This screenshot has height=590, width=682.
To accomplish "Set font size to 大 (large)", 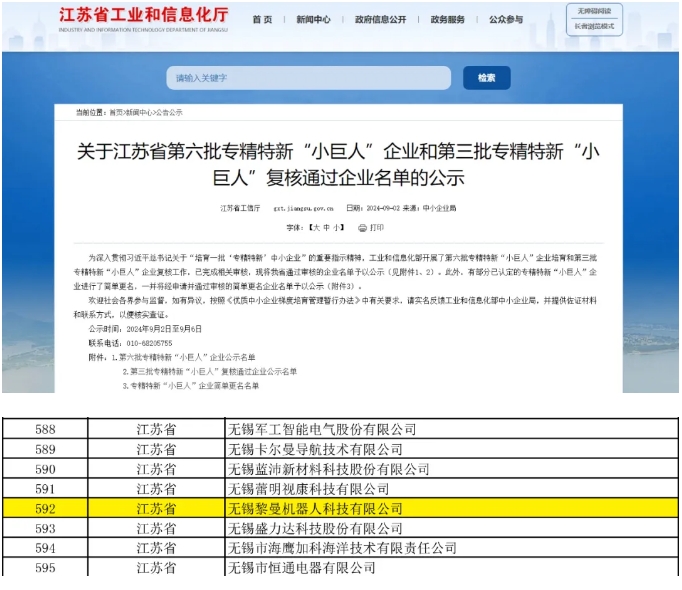I will (x=316, y=228).
